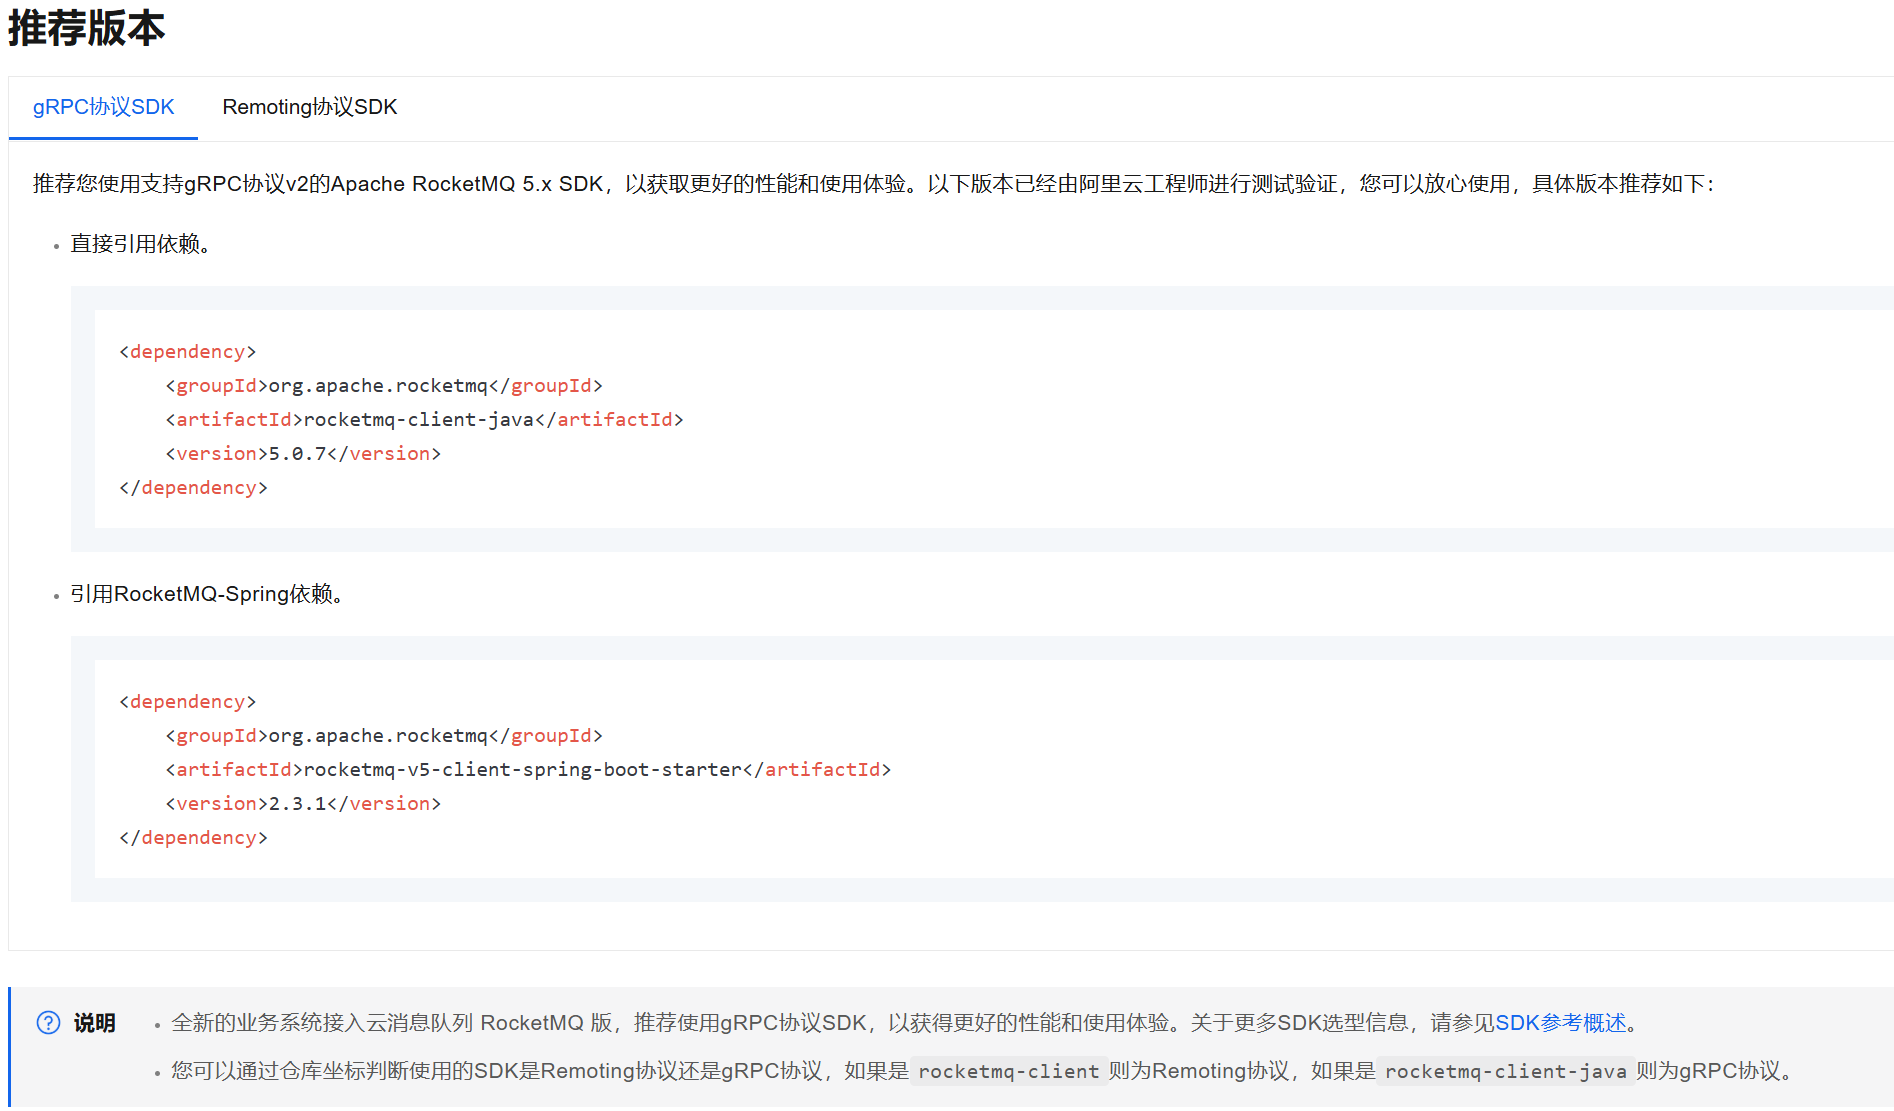Click the question-mark icon beside 说明
Image resolution: width=1894 pixels, height=1111 pixels.
48,1023
